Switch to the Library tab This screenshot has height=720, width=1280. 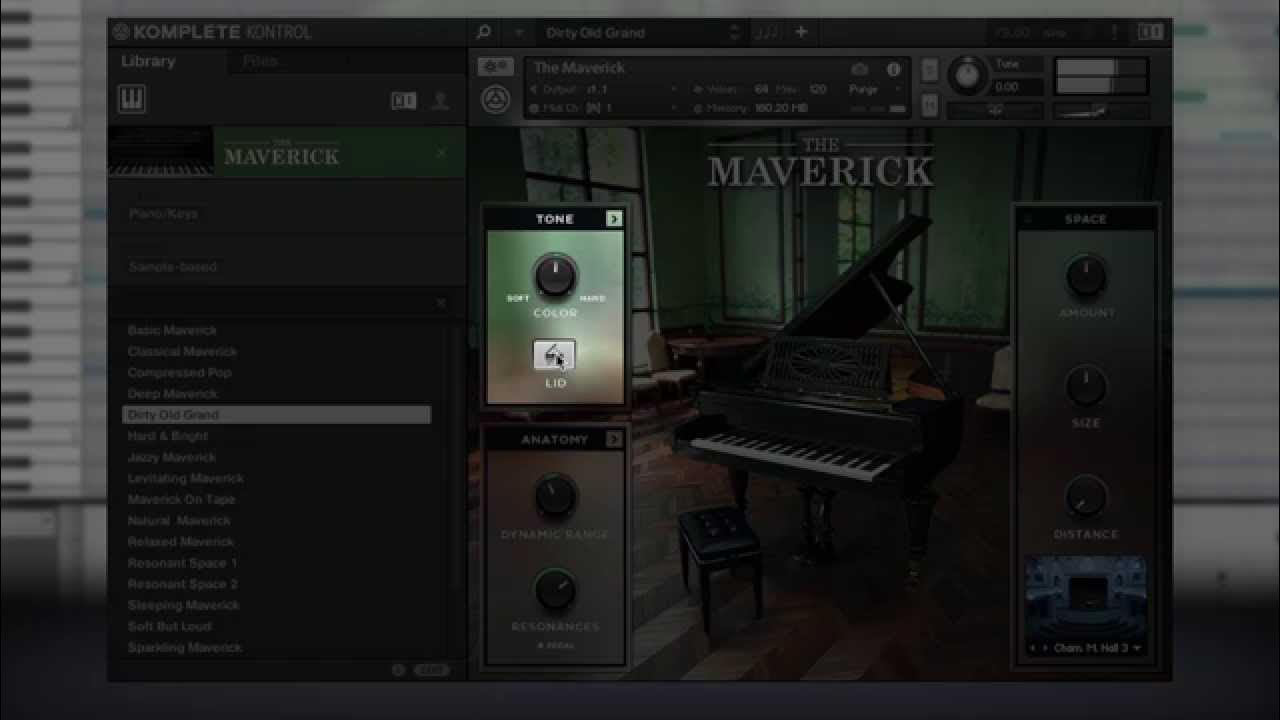tap(148, 61)
